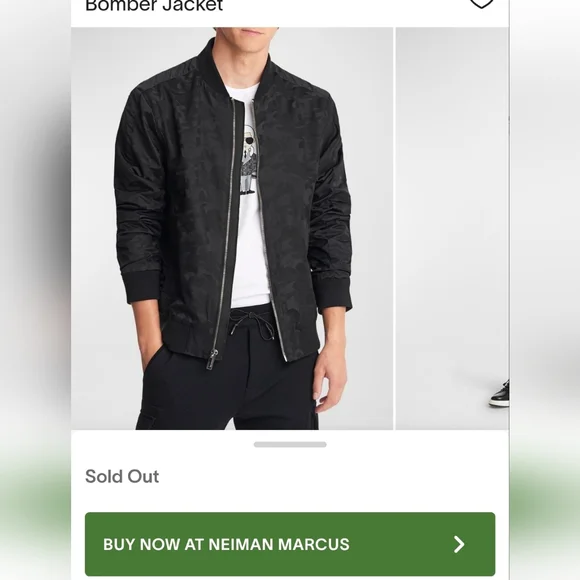This screenshot has width=580, height=580.
Task: Click the ribbed cuff on model's raised sleeve
Action: pyautogui.click(x=145, y=290)
